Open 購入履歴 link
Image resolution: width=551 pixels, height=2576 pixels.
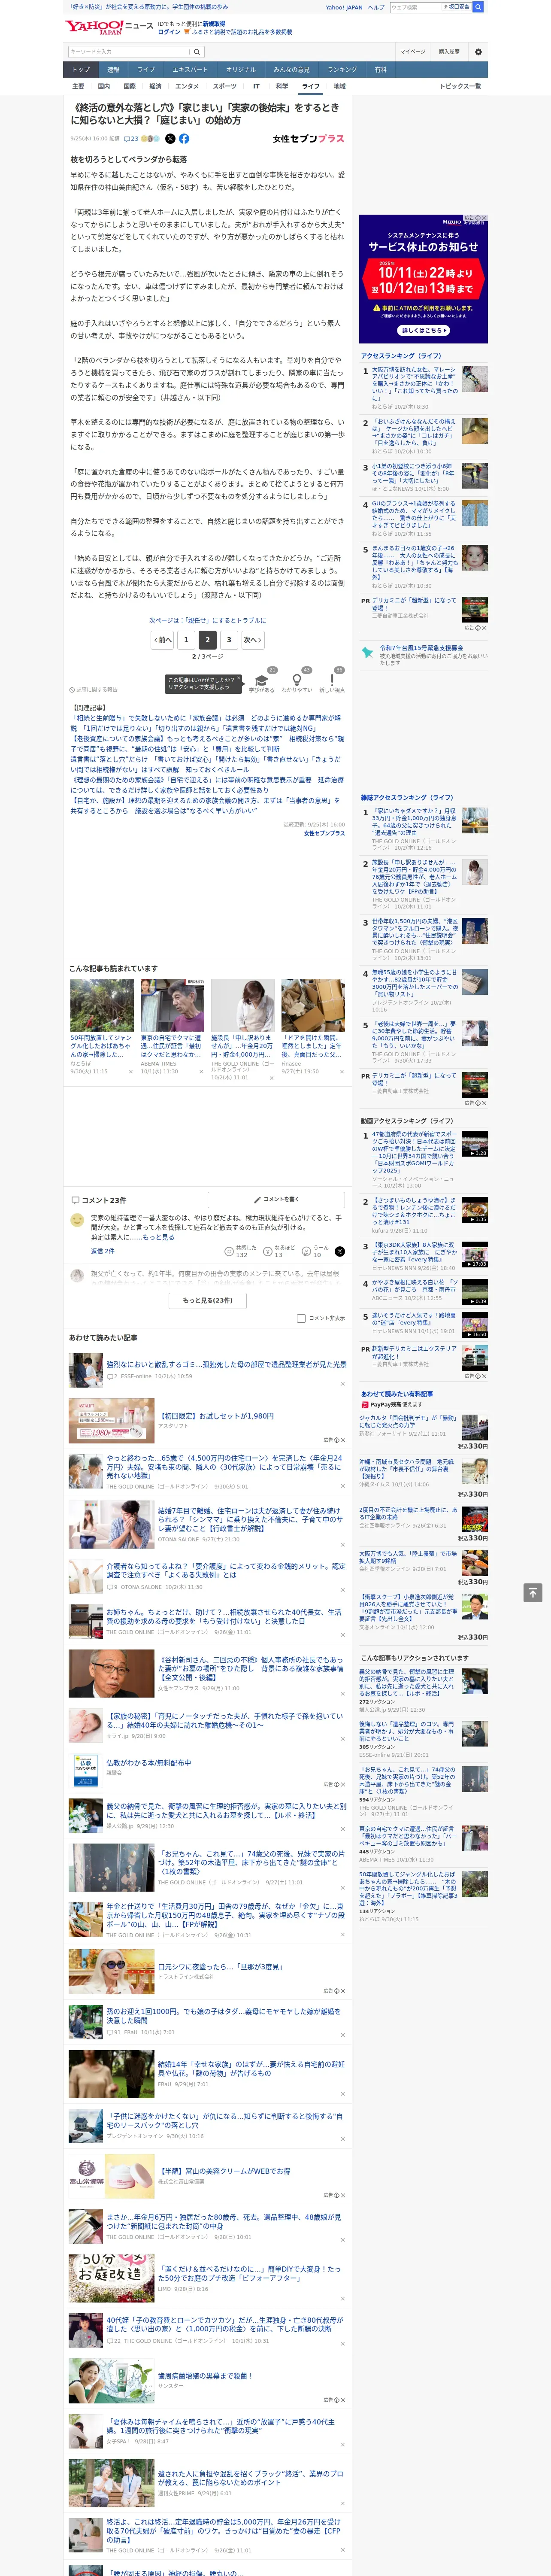click(x=449, y=51)
